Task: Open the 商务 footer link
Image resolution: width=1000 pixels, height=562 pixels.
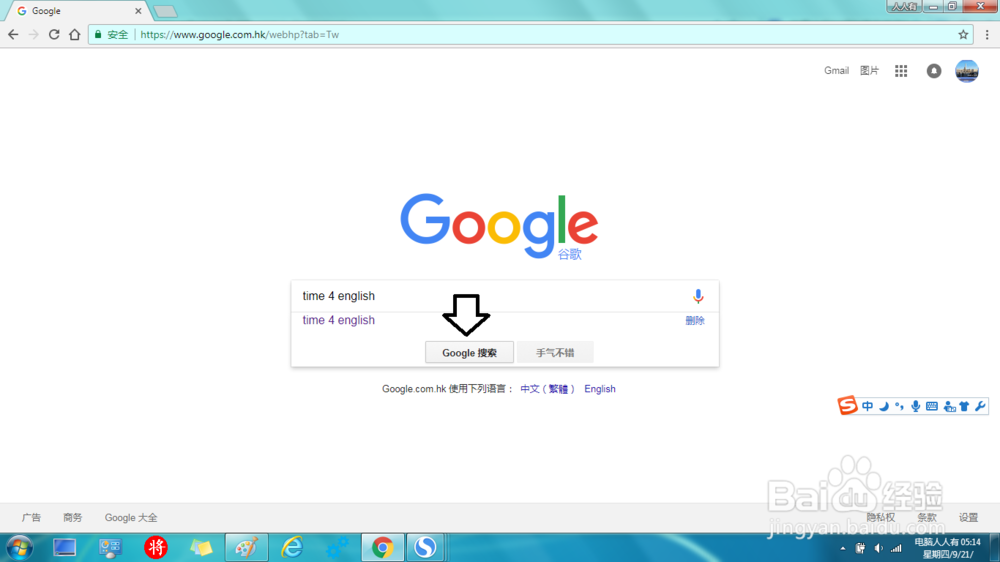Action: click(73, 517)
